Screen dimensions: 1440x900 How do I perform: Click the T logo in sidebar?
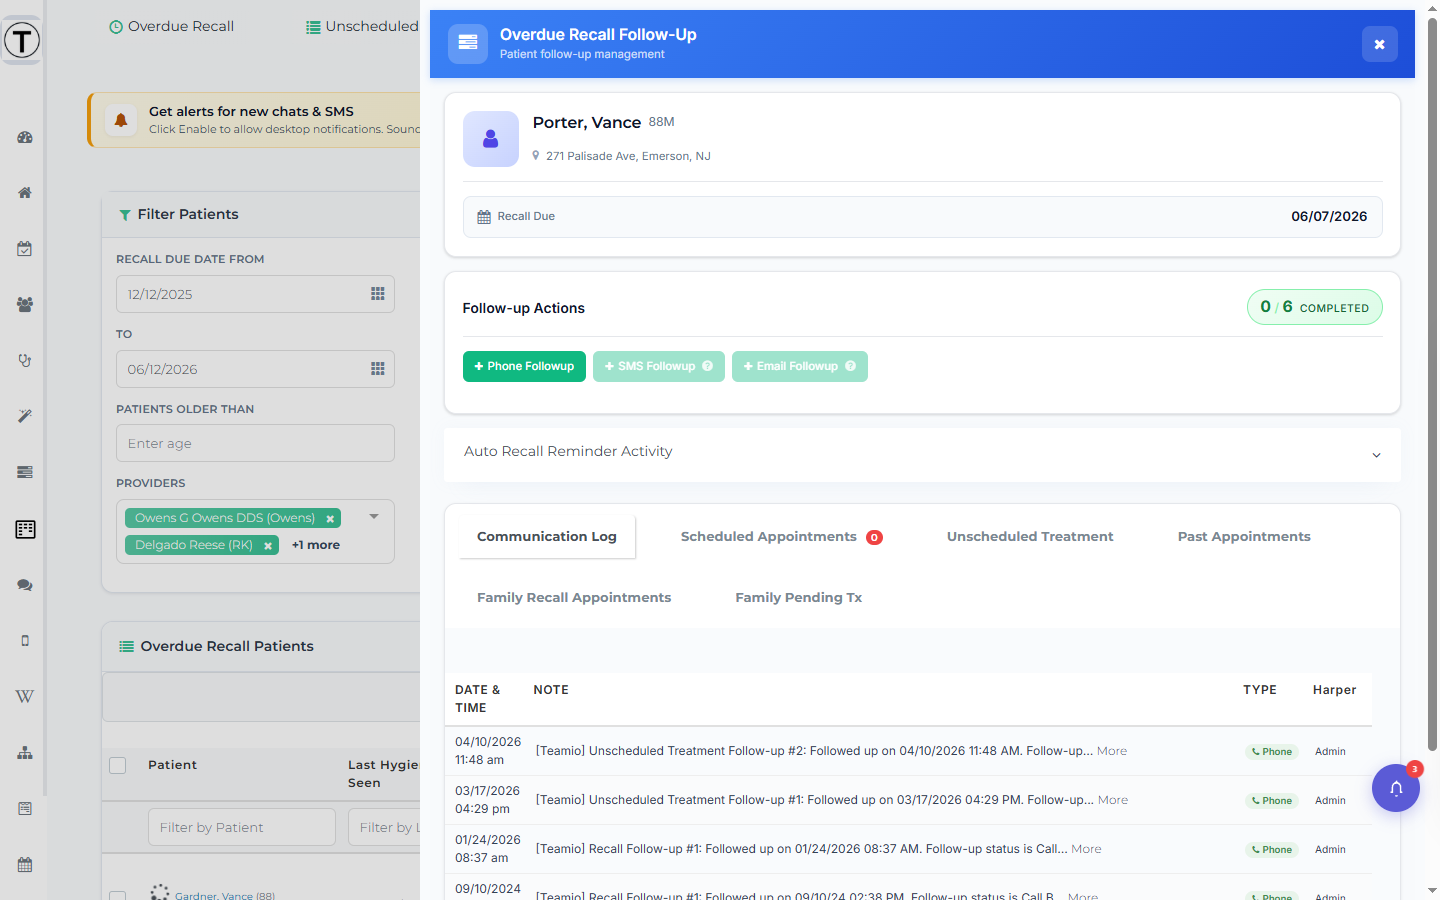pyautogui.click(x=22, y=41)
